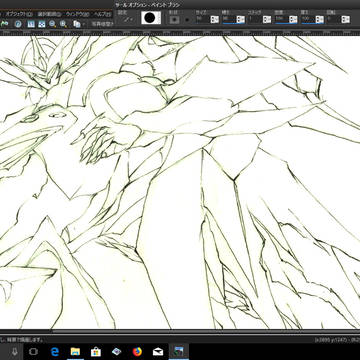Screen dimensions: 360x360
Task: Select the round brush shape button
Action: (x=187, y=19)
